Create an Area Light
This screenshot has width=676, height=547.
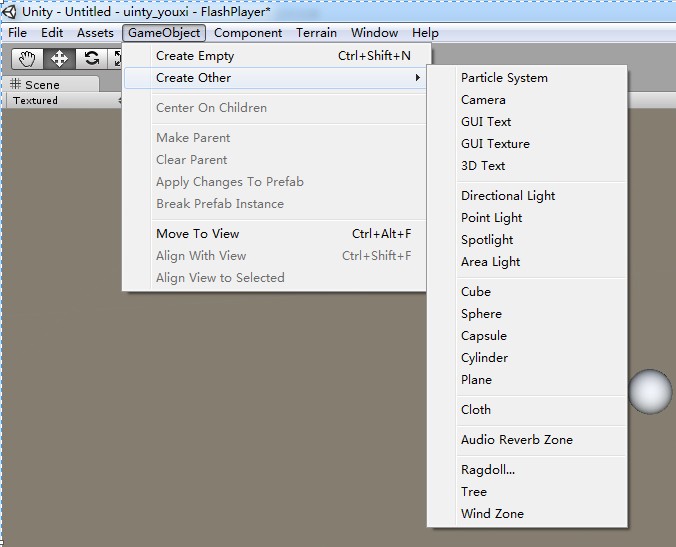pyautogui.click(x=527, y=262)
